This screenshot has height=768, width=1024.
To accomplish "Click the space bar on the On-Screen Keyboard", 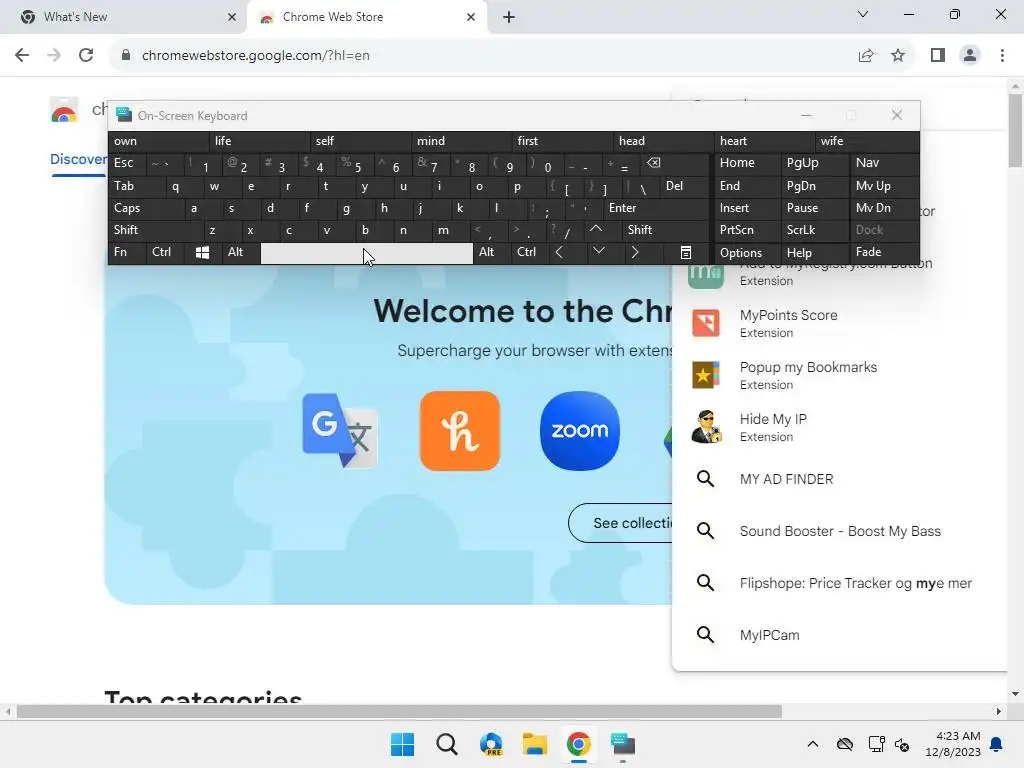I will tap(367, 253).
